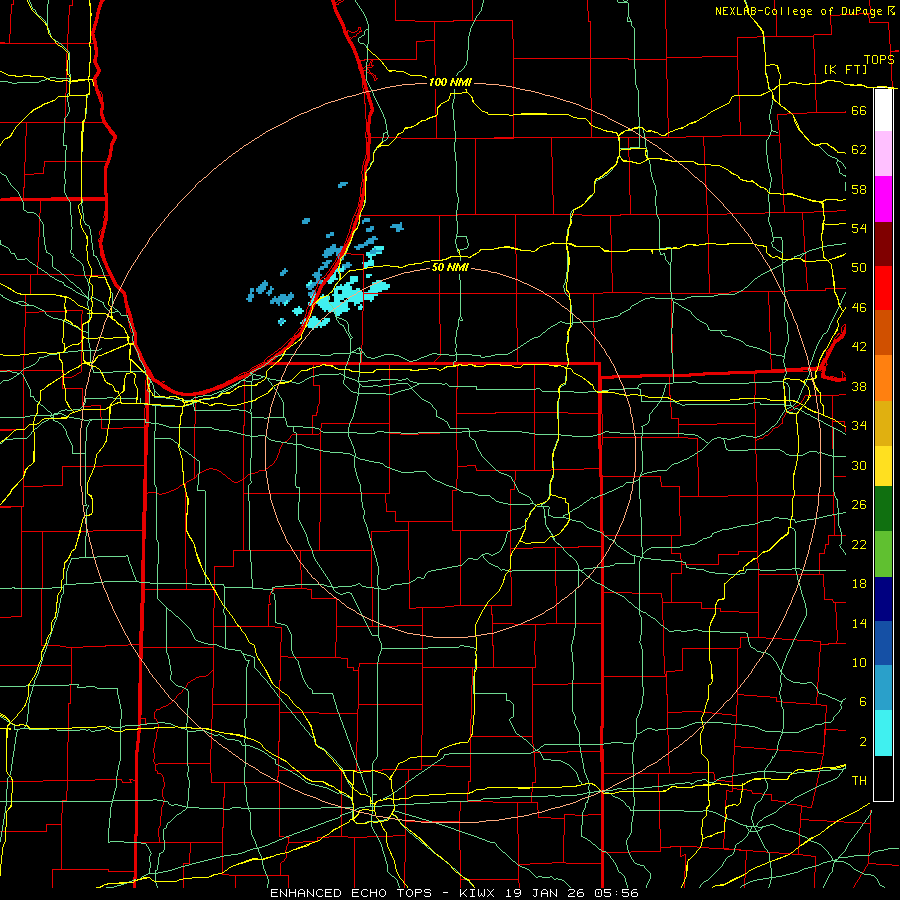Image resolution: width=900 pixels, height=900 pixels.
Task: Click legend value 50
Action: click(x=859, y=268)
